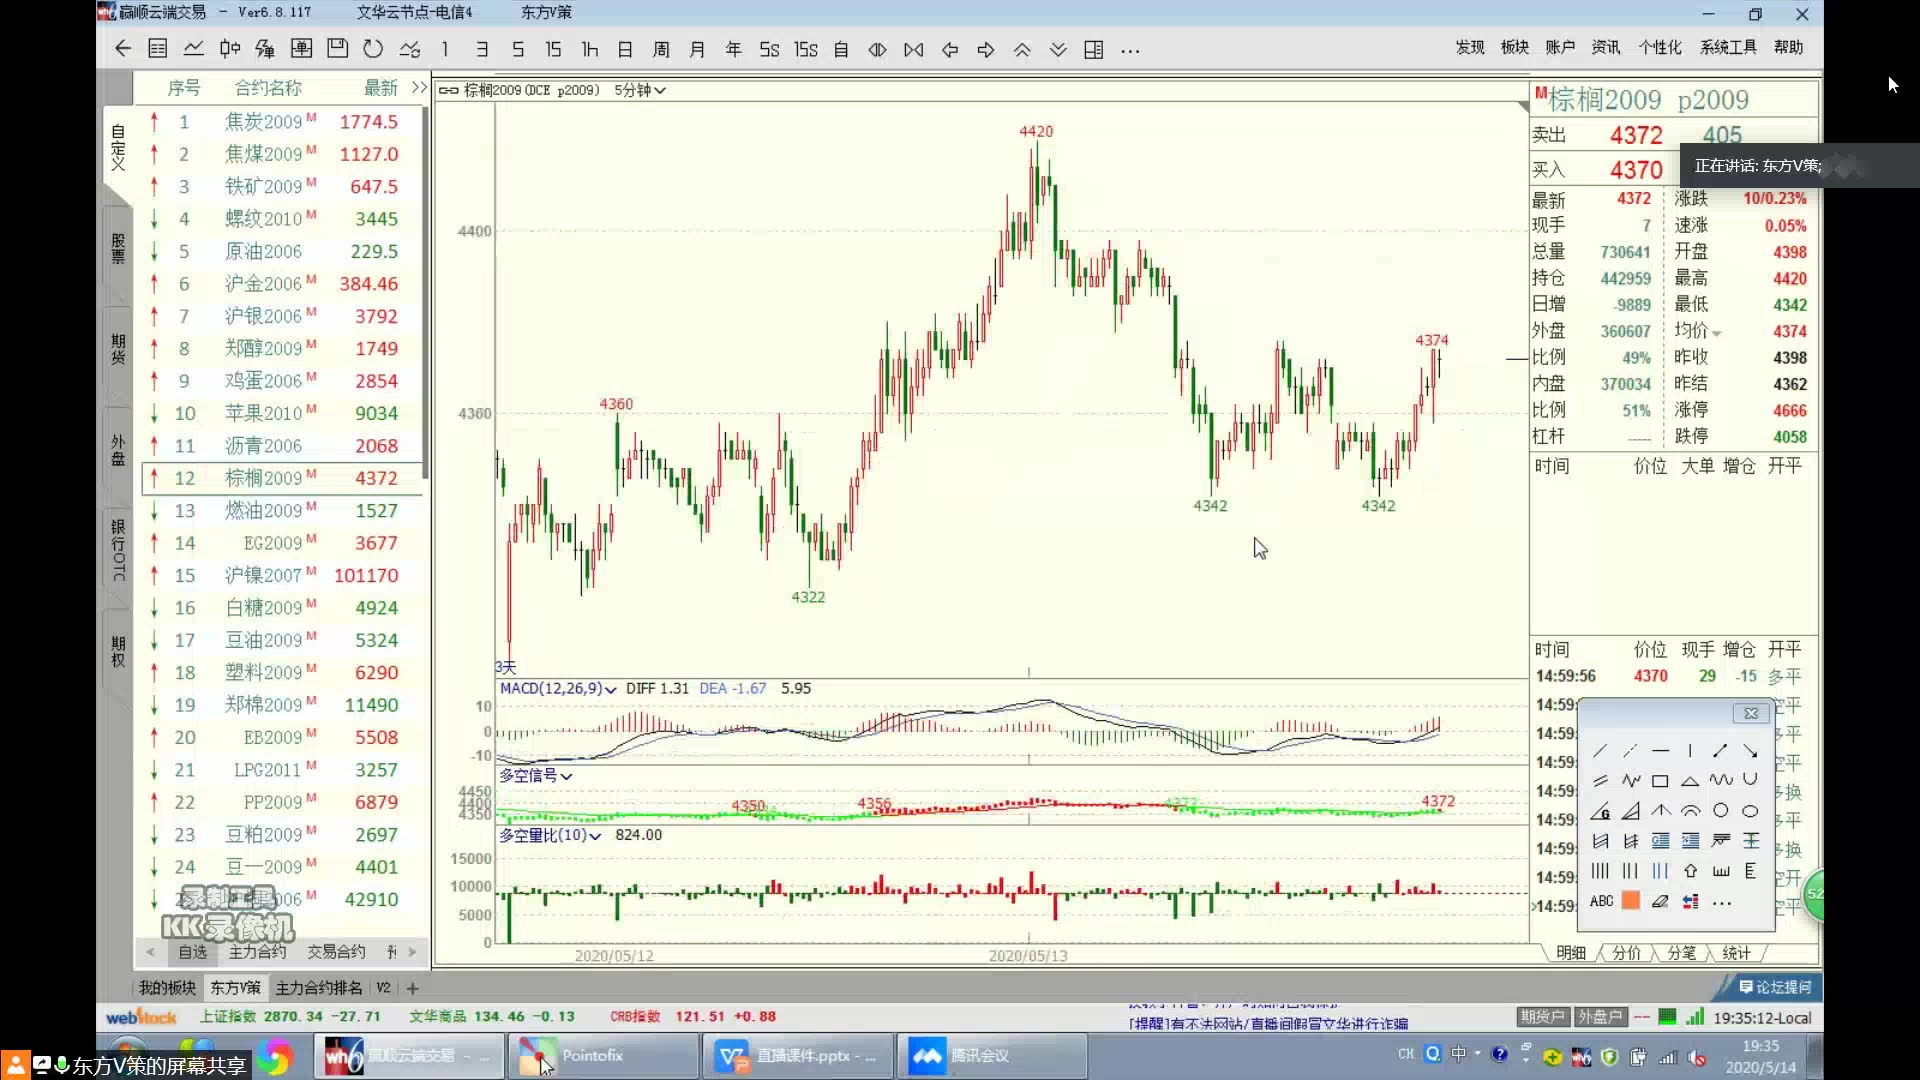
Task: Open the 系统工具 menu
Action: coord(1728,47)
